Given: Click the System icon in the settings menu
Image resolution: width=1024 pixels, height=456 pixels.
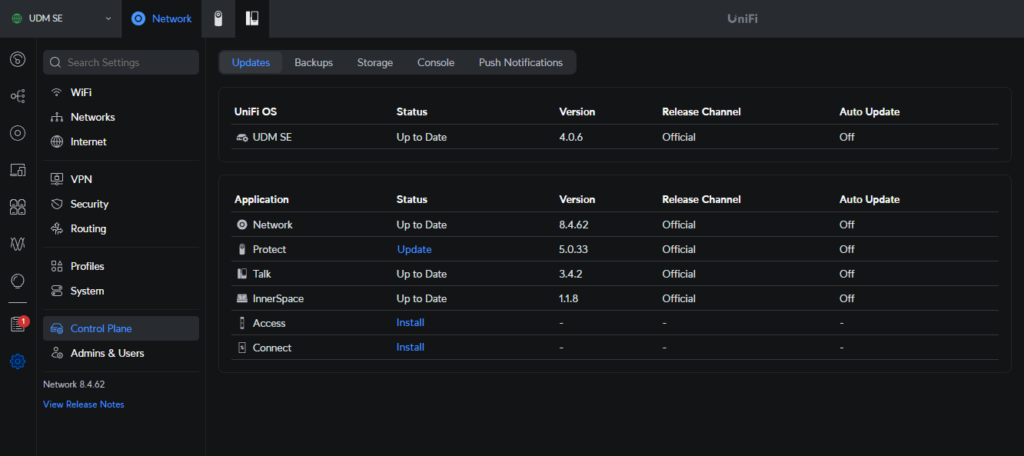Looking at the screenshot, I should (x=57, y=291).
